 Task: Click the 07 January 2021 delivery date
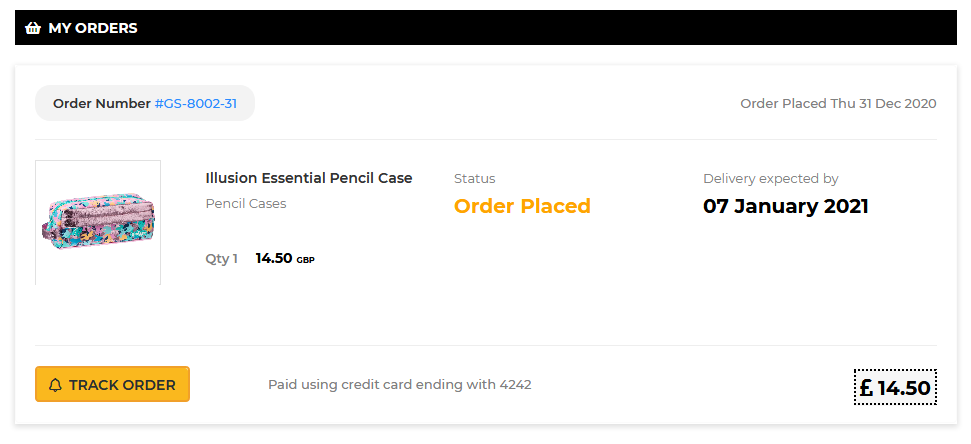click(x=786, y=206)
